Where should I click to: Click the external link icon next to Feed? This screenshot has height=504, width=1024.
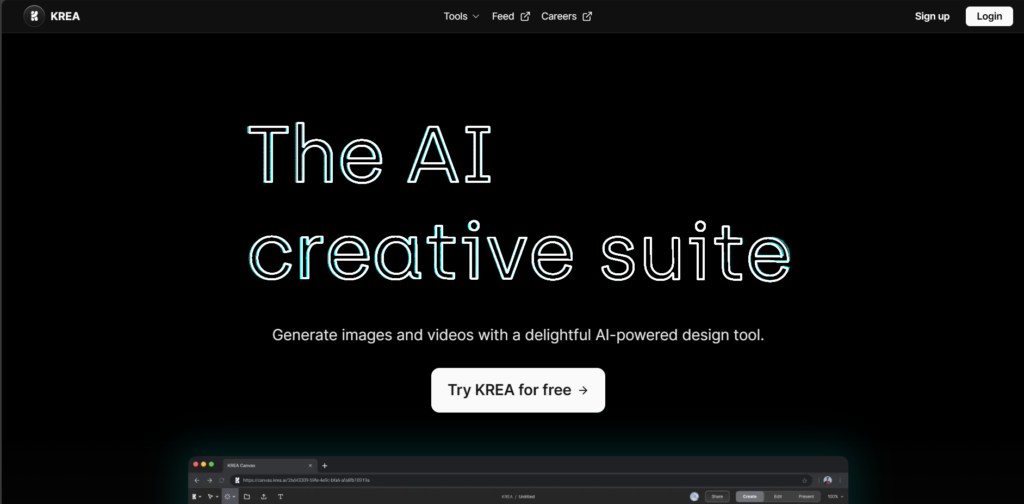[x=525, y=16]
